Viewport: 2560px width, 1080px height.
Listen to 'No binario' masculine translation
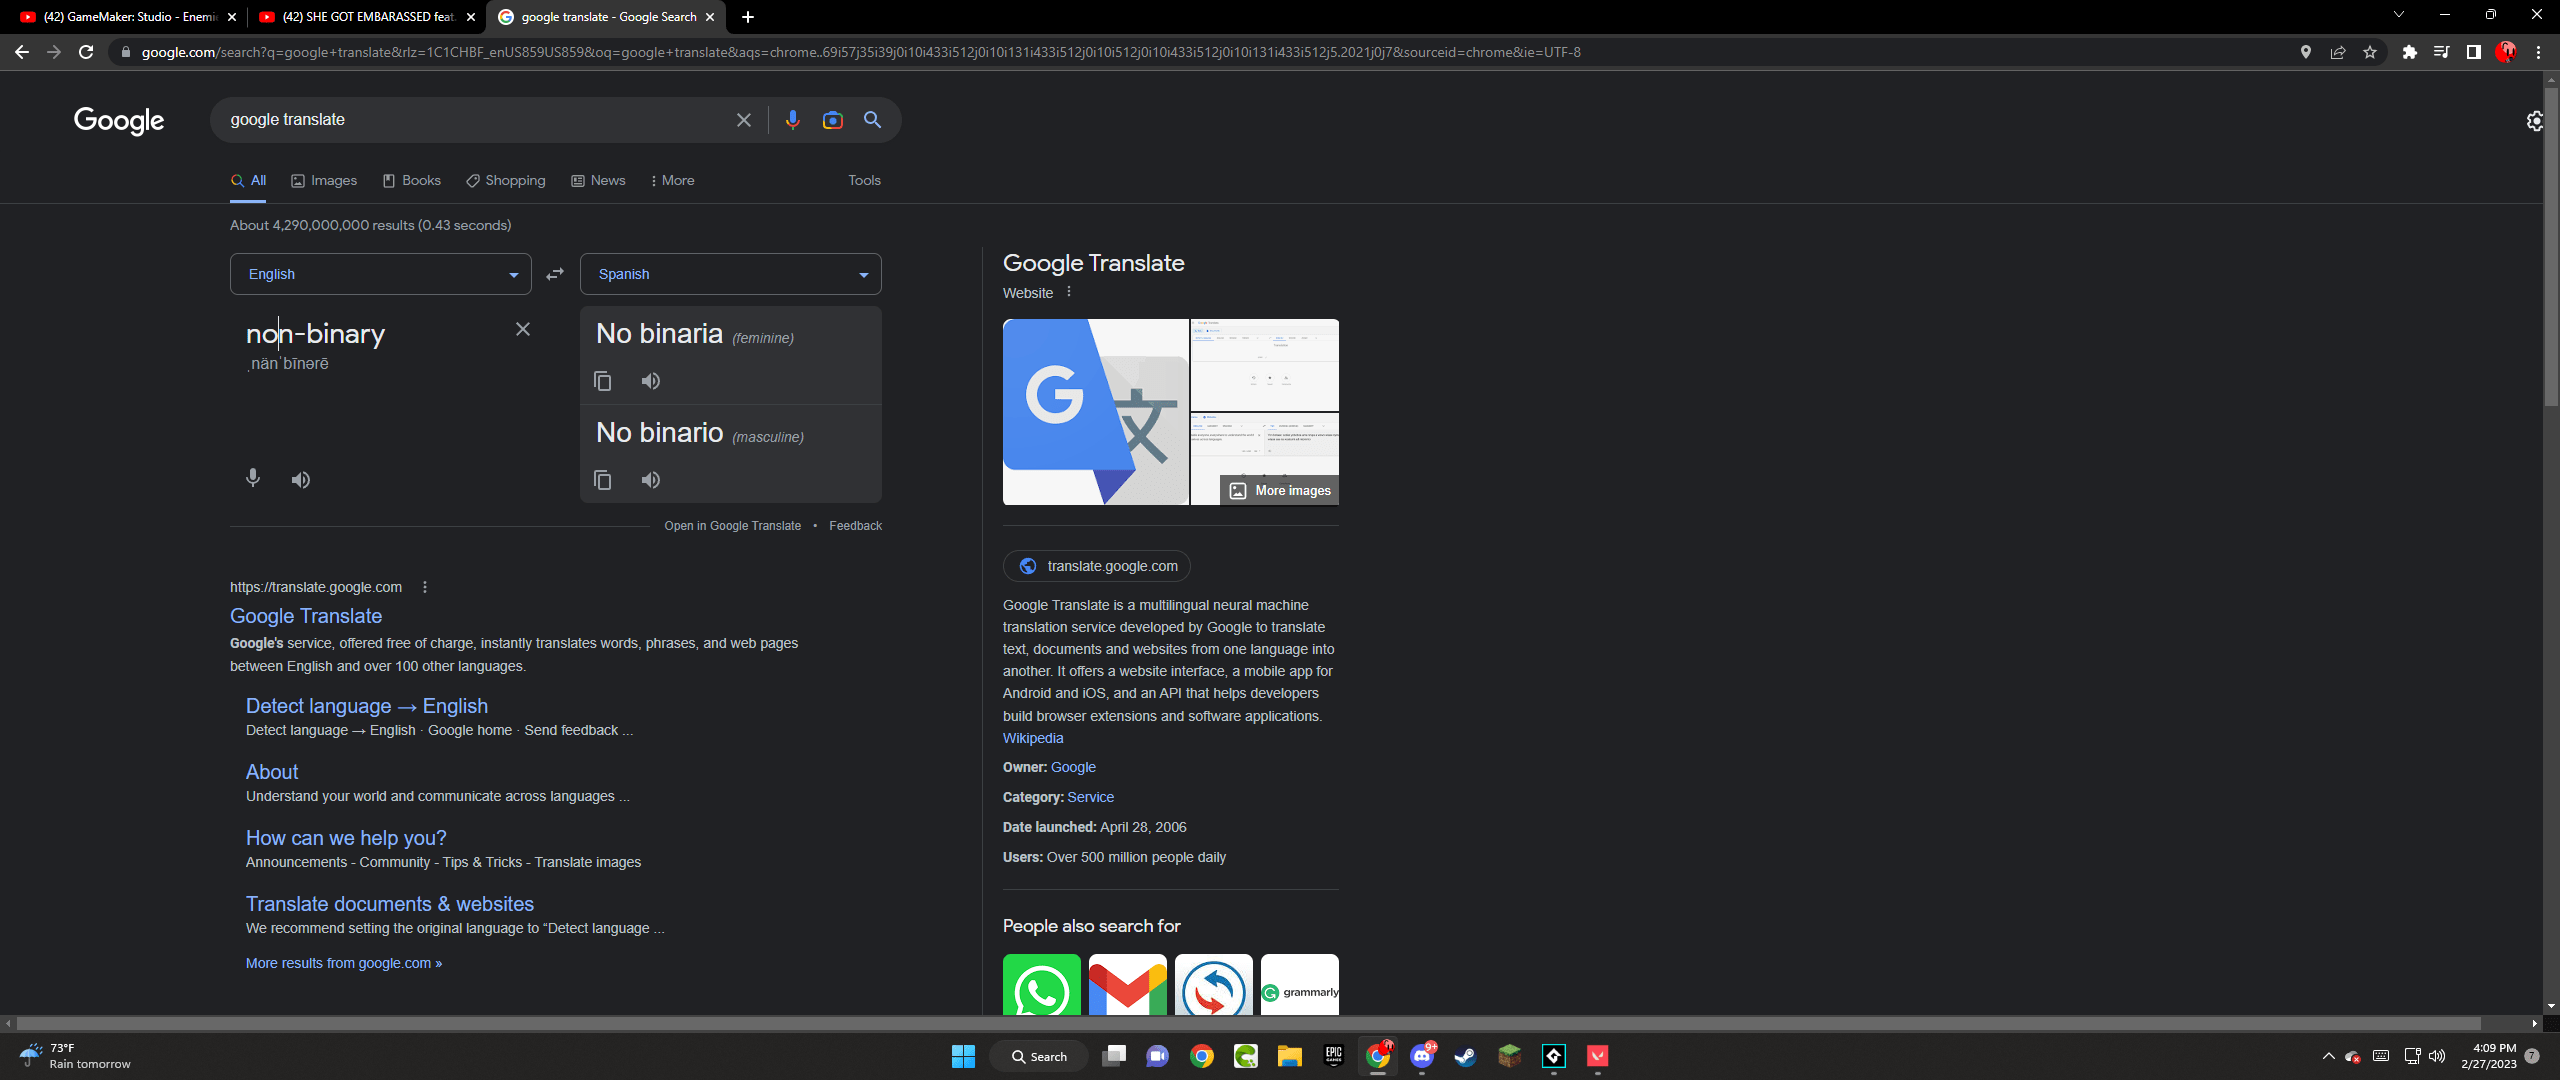point(650,480)
